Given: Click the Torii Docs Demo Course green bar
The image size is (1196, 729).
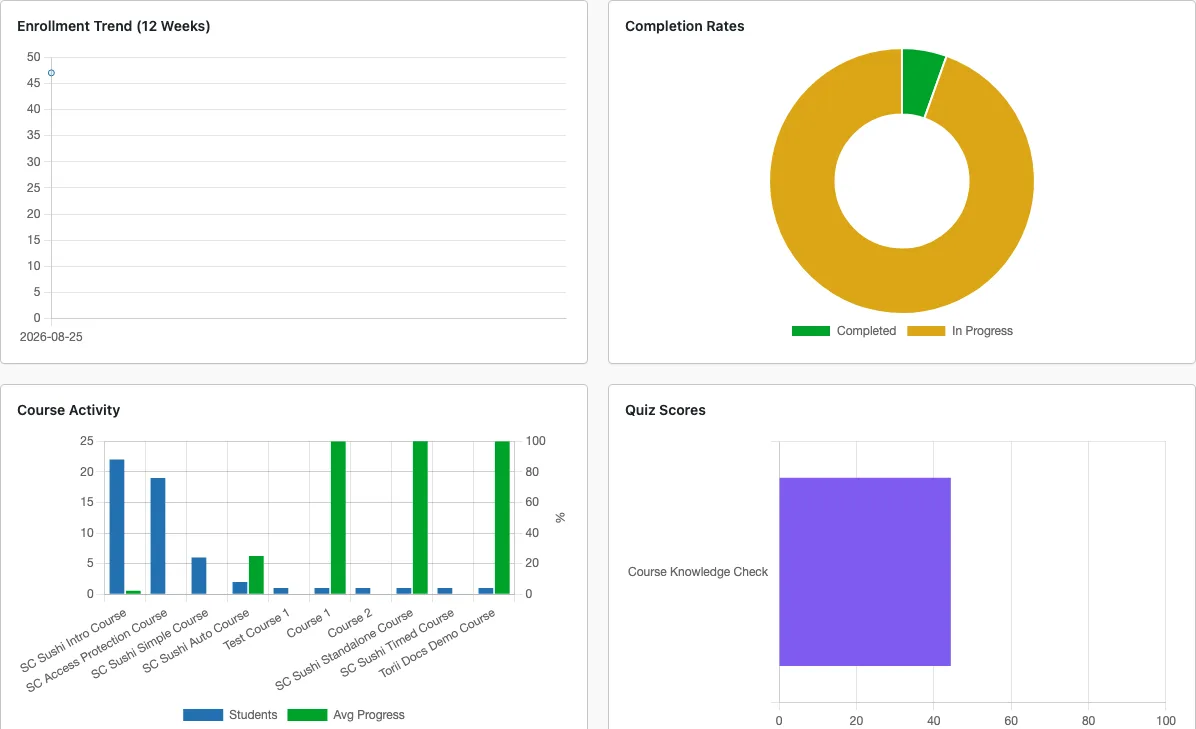Looking at the screenshot, I should tap(502, 518).
